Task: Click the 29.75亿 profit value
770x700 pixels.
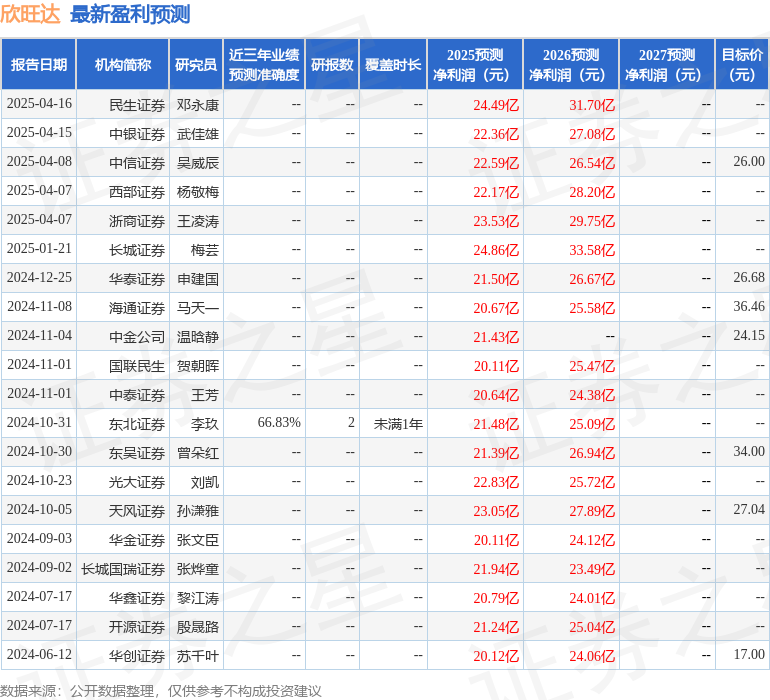Action: pos(592,221)
